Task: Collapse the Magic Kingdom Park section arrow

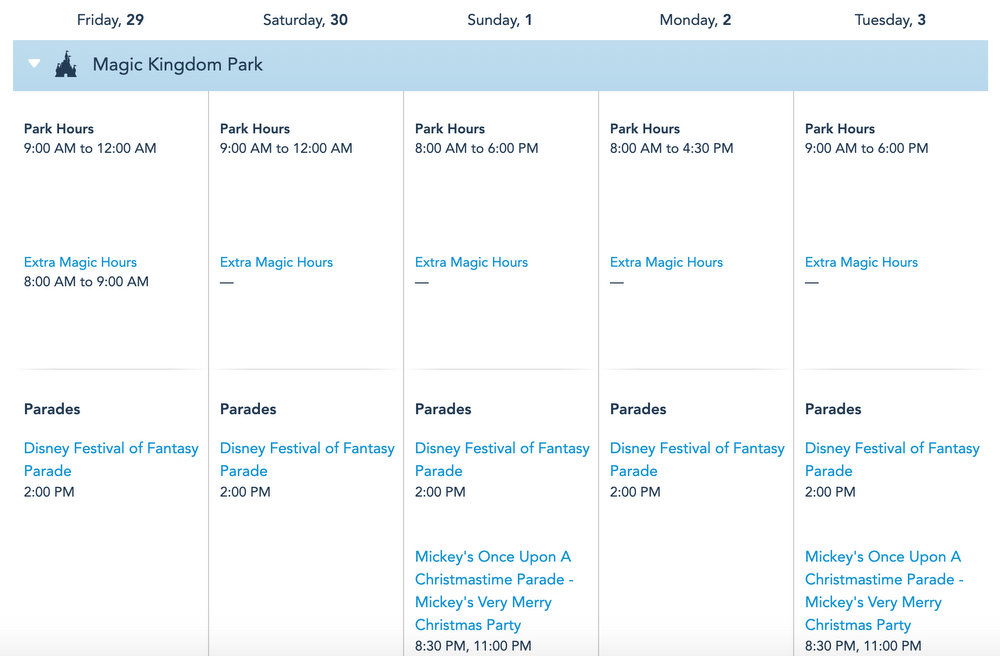Action: pyautogui.click(x=35, y=64)
